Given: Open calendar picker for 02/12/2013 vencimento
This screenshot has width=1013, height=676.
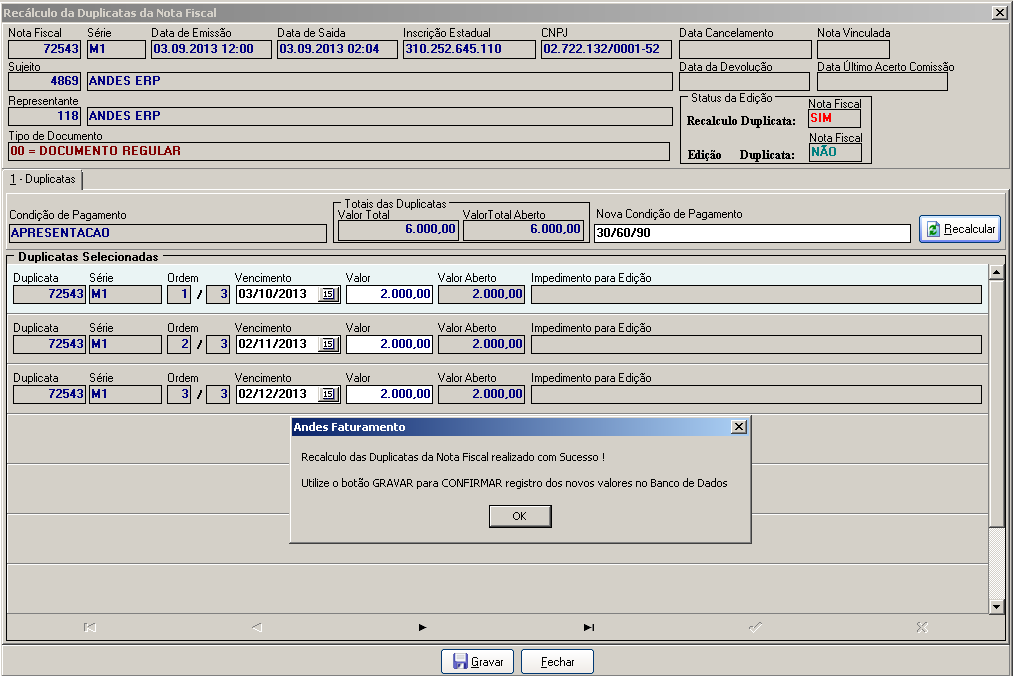Looking at the screenshot, I should tap(328, 394).
